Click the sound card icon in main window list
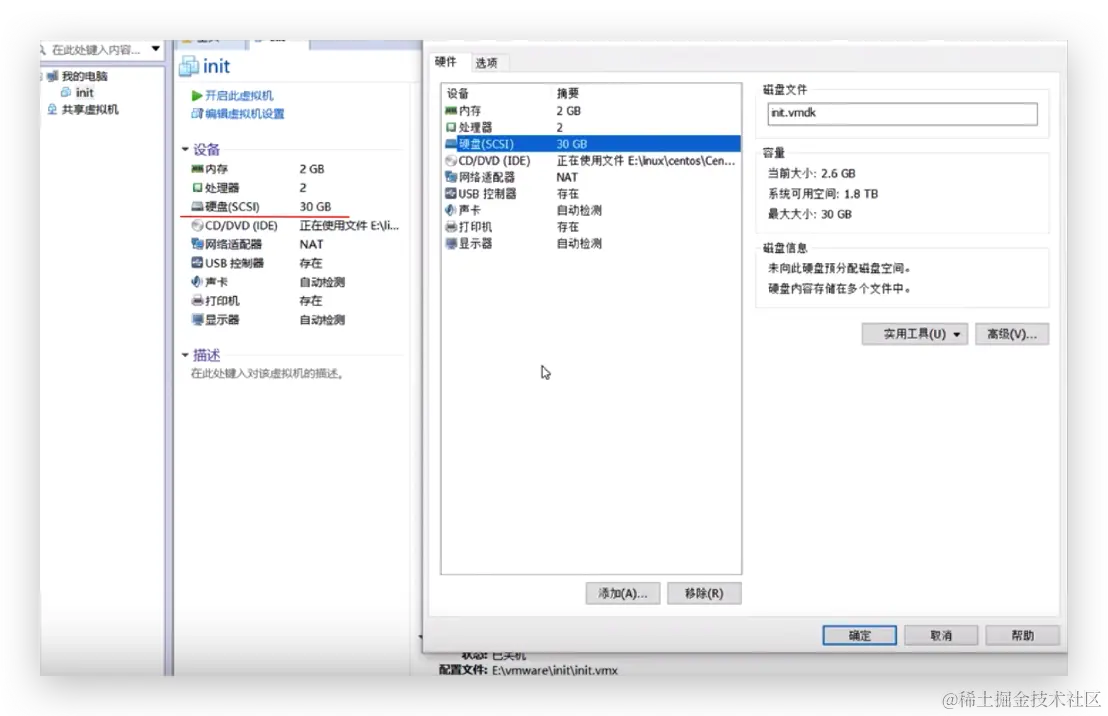Screen dimensions: 1108x716 [x=197, y=282]
